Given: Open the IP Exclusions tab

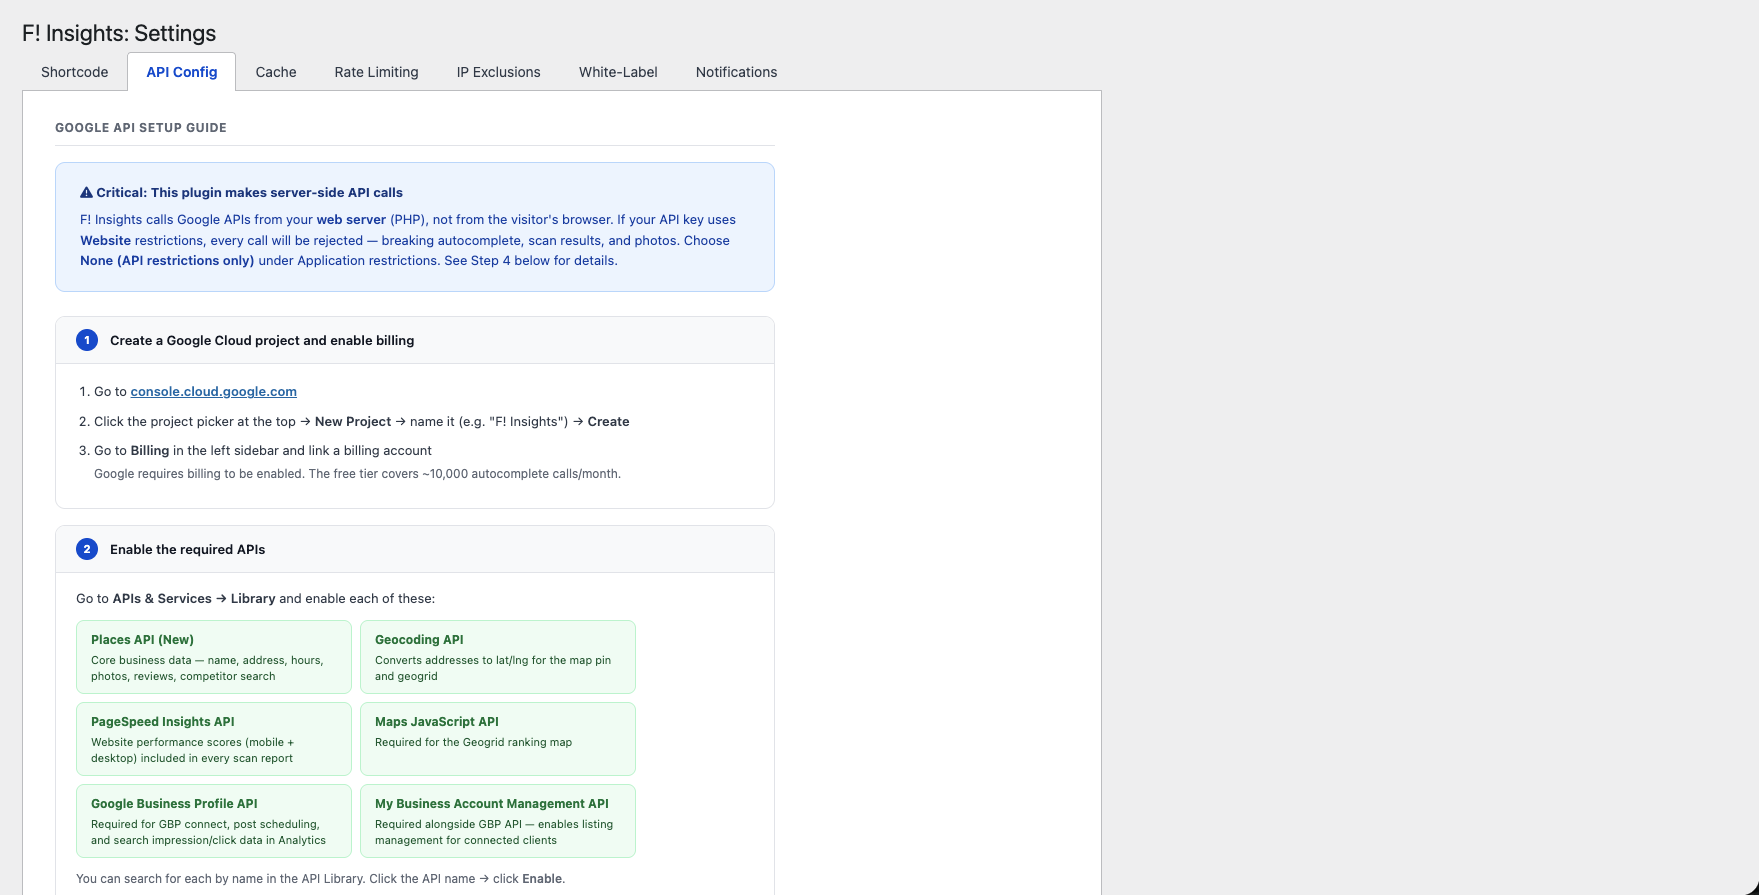Looking at the screenshot, I should coord(498,72).
